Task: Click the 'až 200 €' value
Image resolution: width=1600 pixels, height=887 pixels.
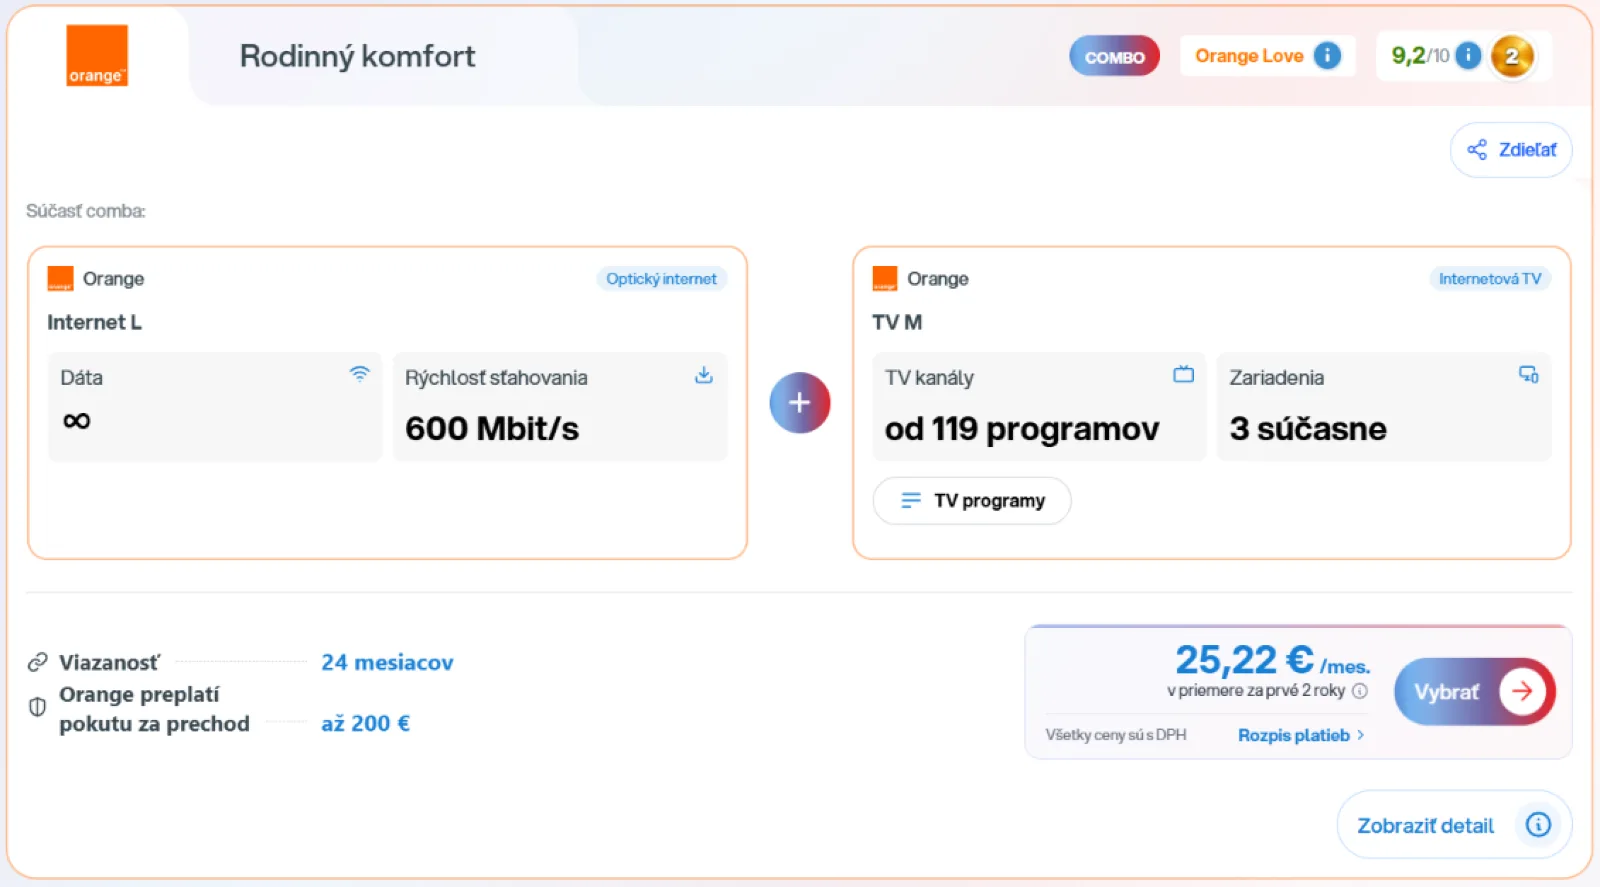Action: (365, 723)
